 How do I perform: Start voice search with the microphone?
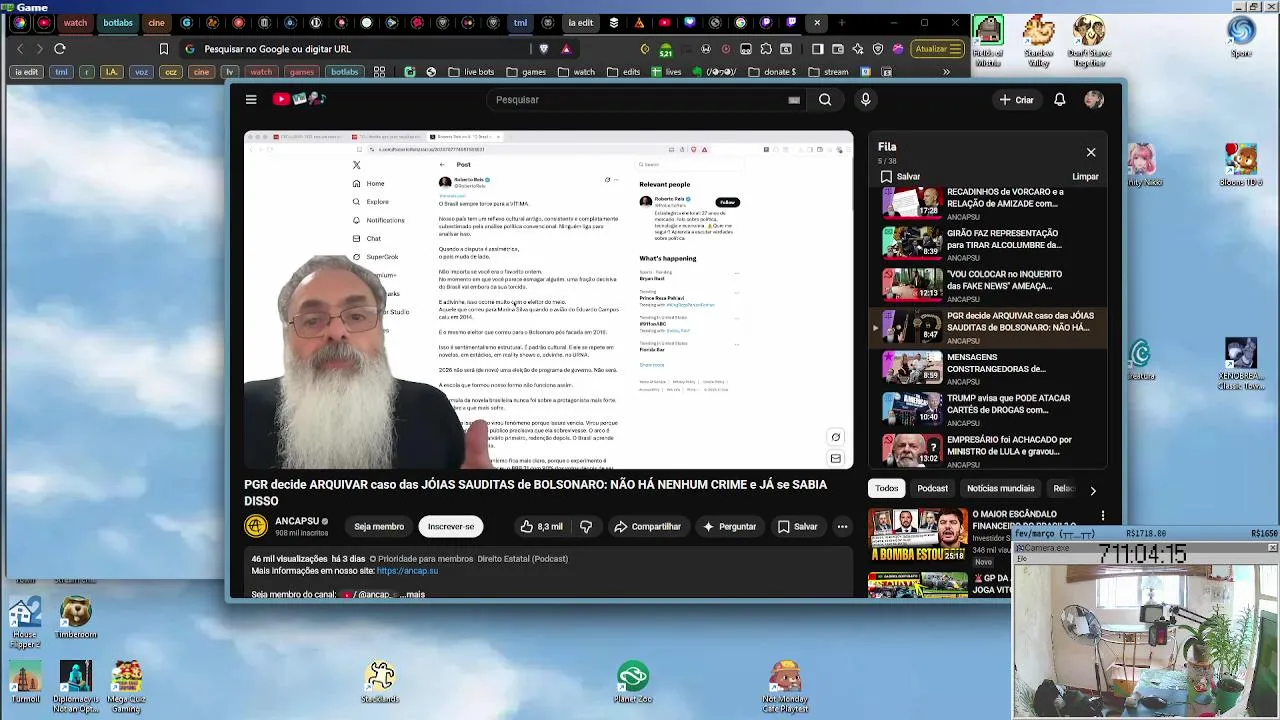[866, 99]
